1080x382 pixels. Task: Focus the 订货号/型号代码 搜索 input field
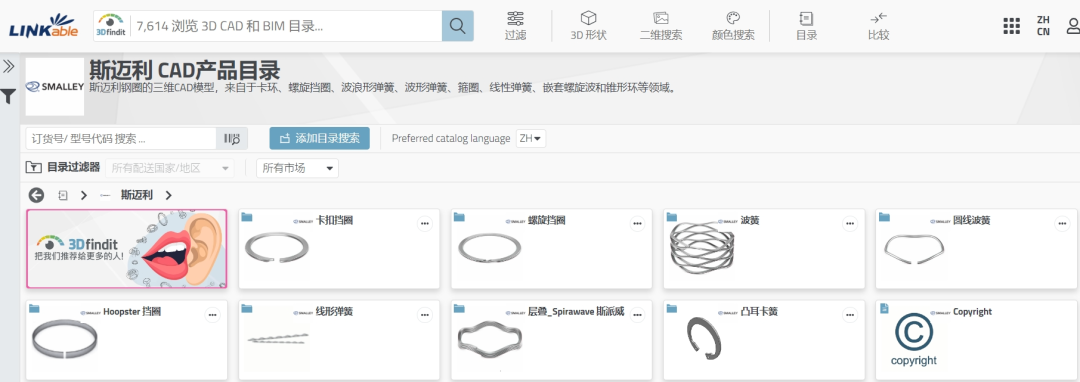[x=121, y=138]
